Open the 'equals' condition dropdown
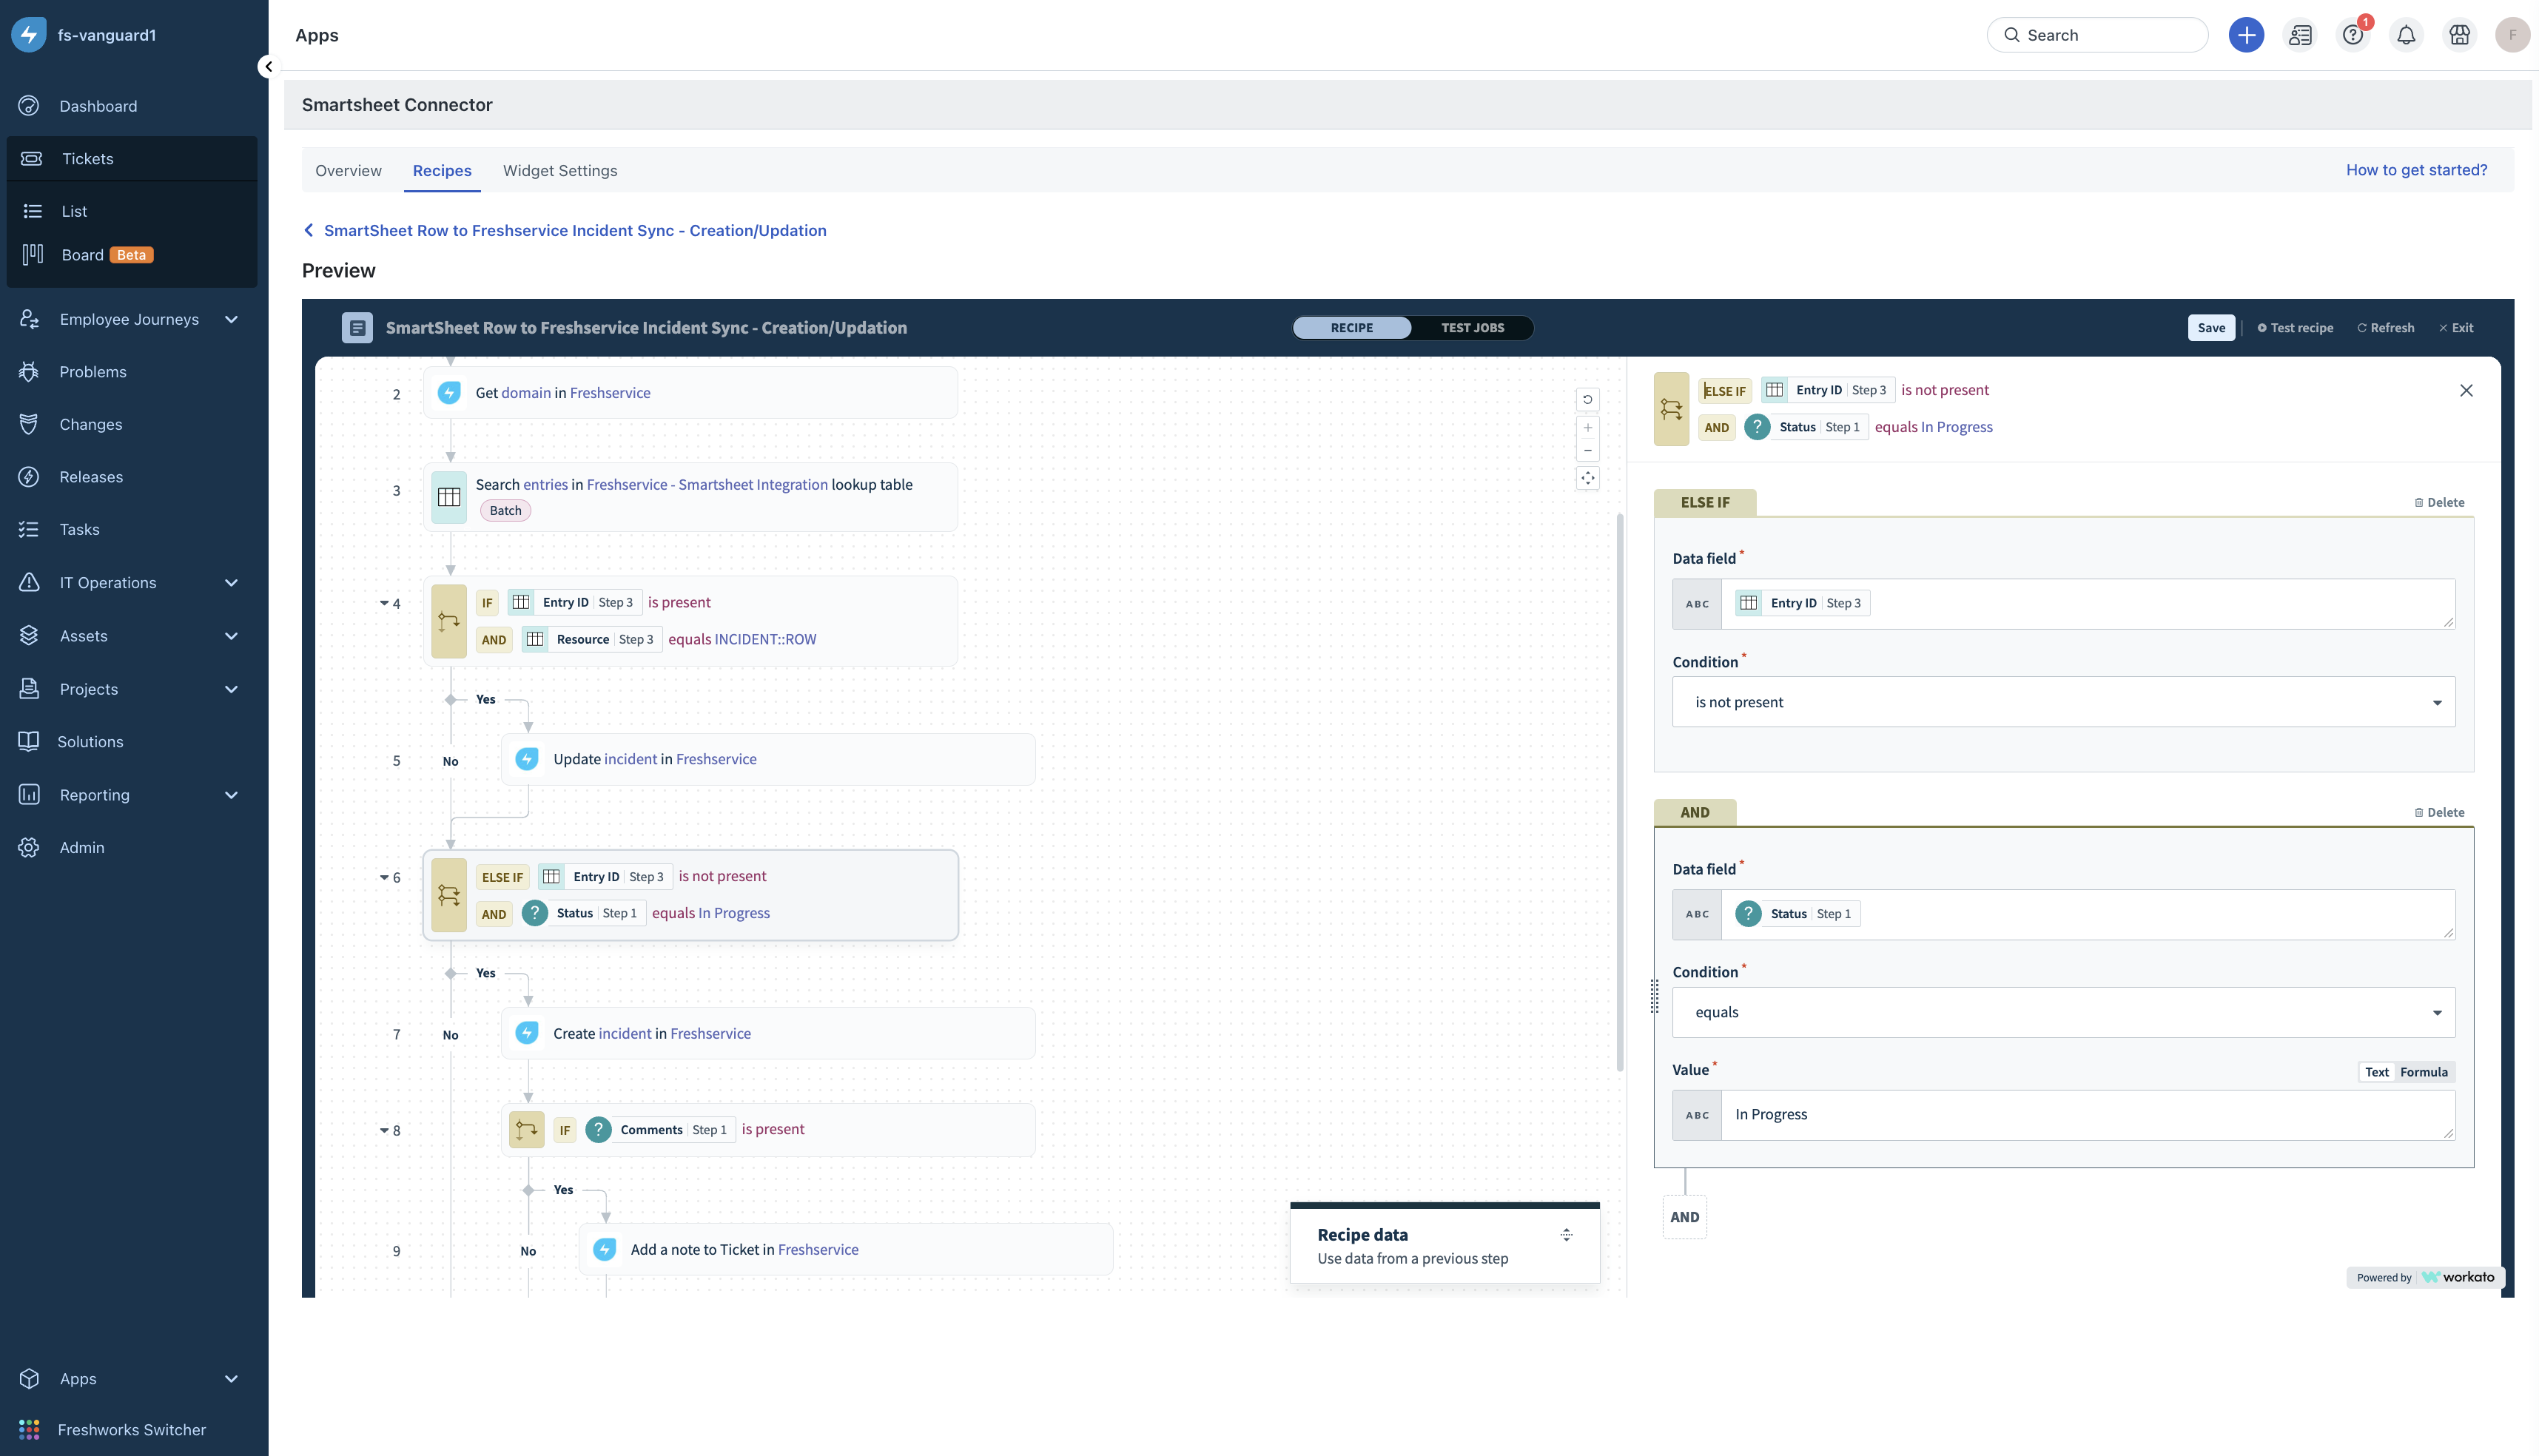Screen dimensions: 2539x1456 click(2063, 1012)
